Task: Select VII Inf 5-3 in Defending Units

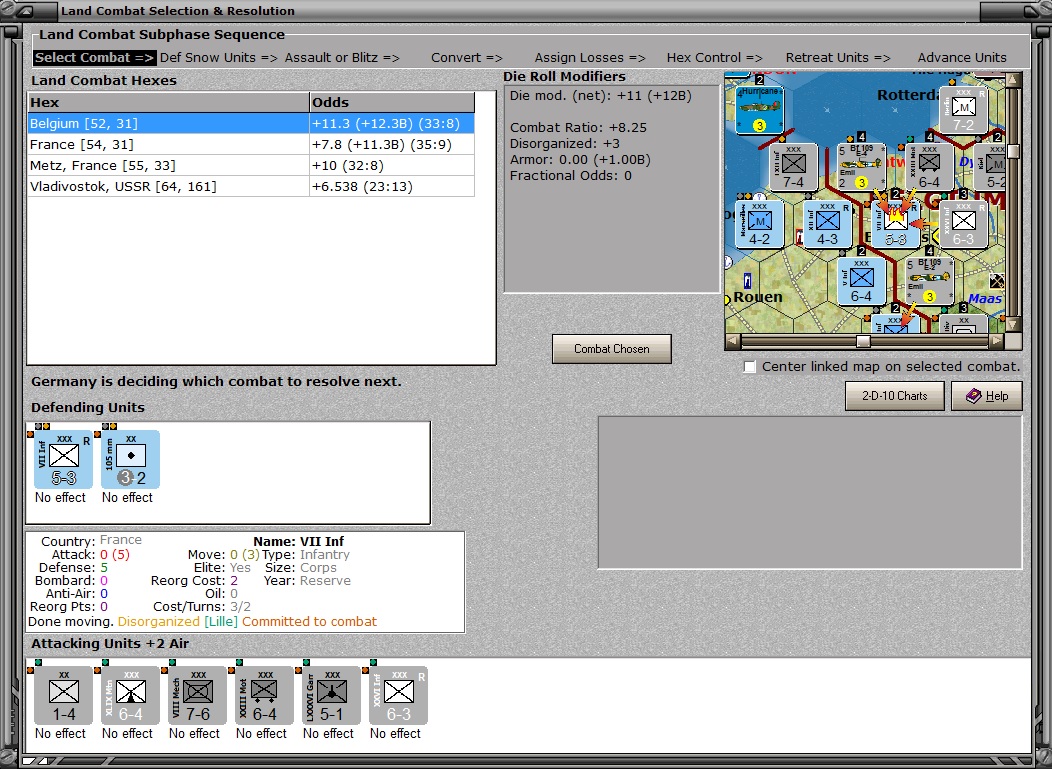Action: click(x=64, y=459)
